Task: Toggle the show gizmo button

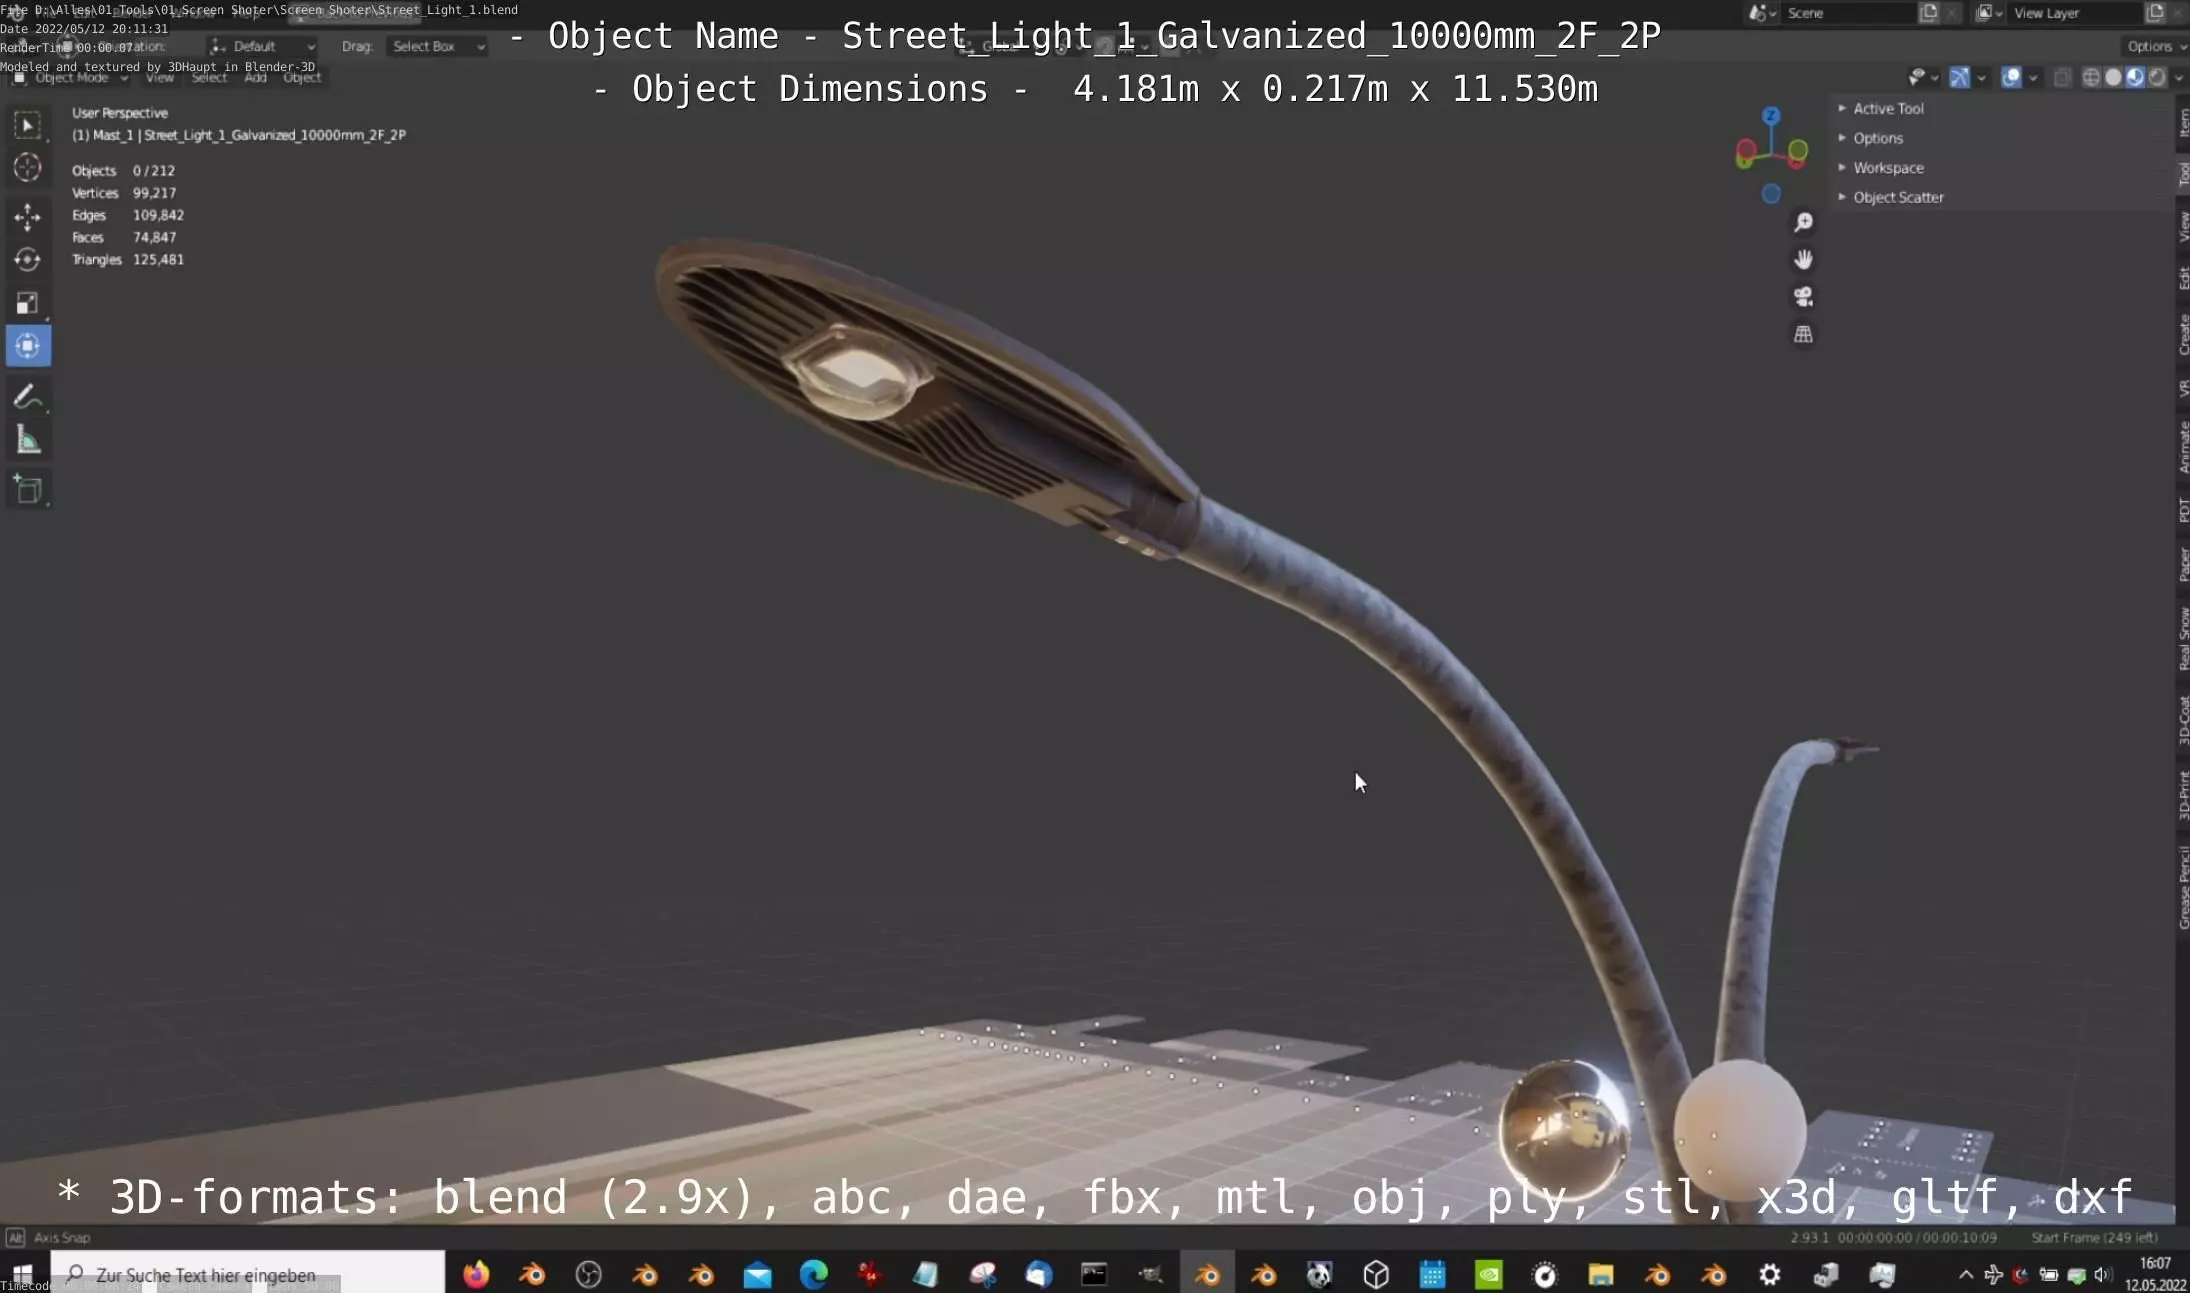Action: click(x=1959, y=77)
